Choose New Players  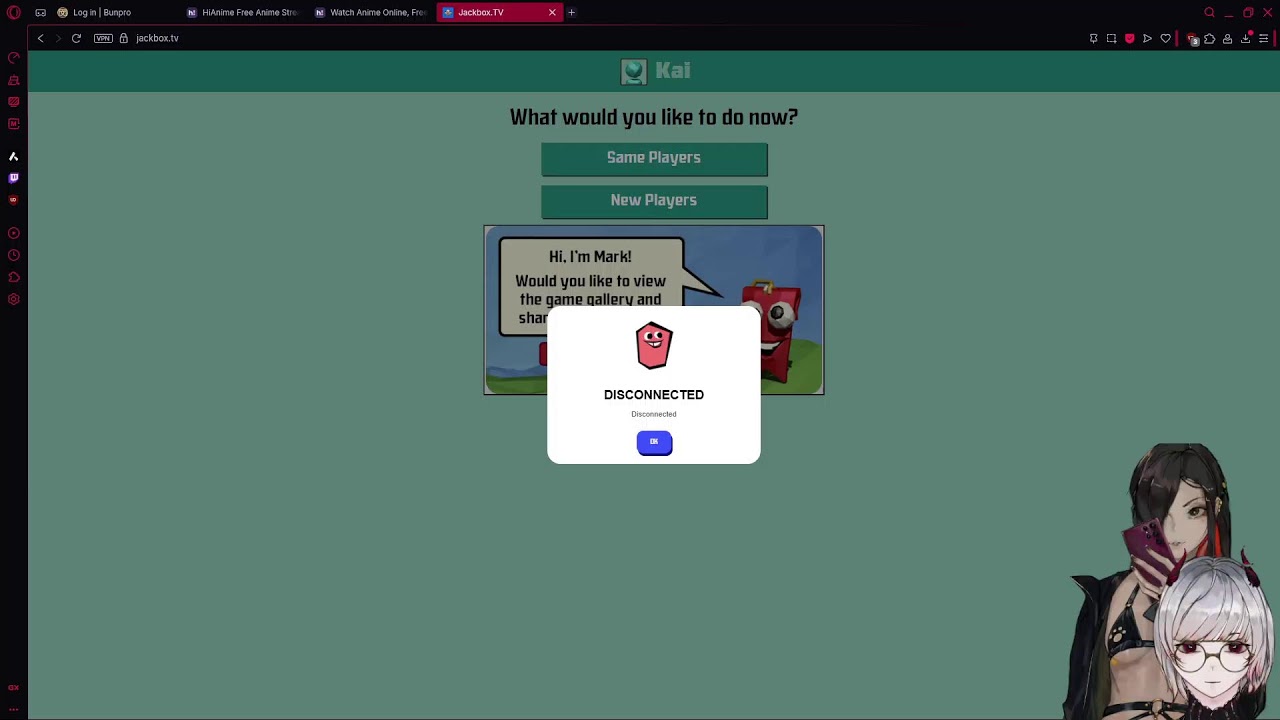(654, 201)
